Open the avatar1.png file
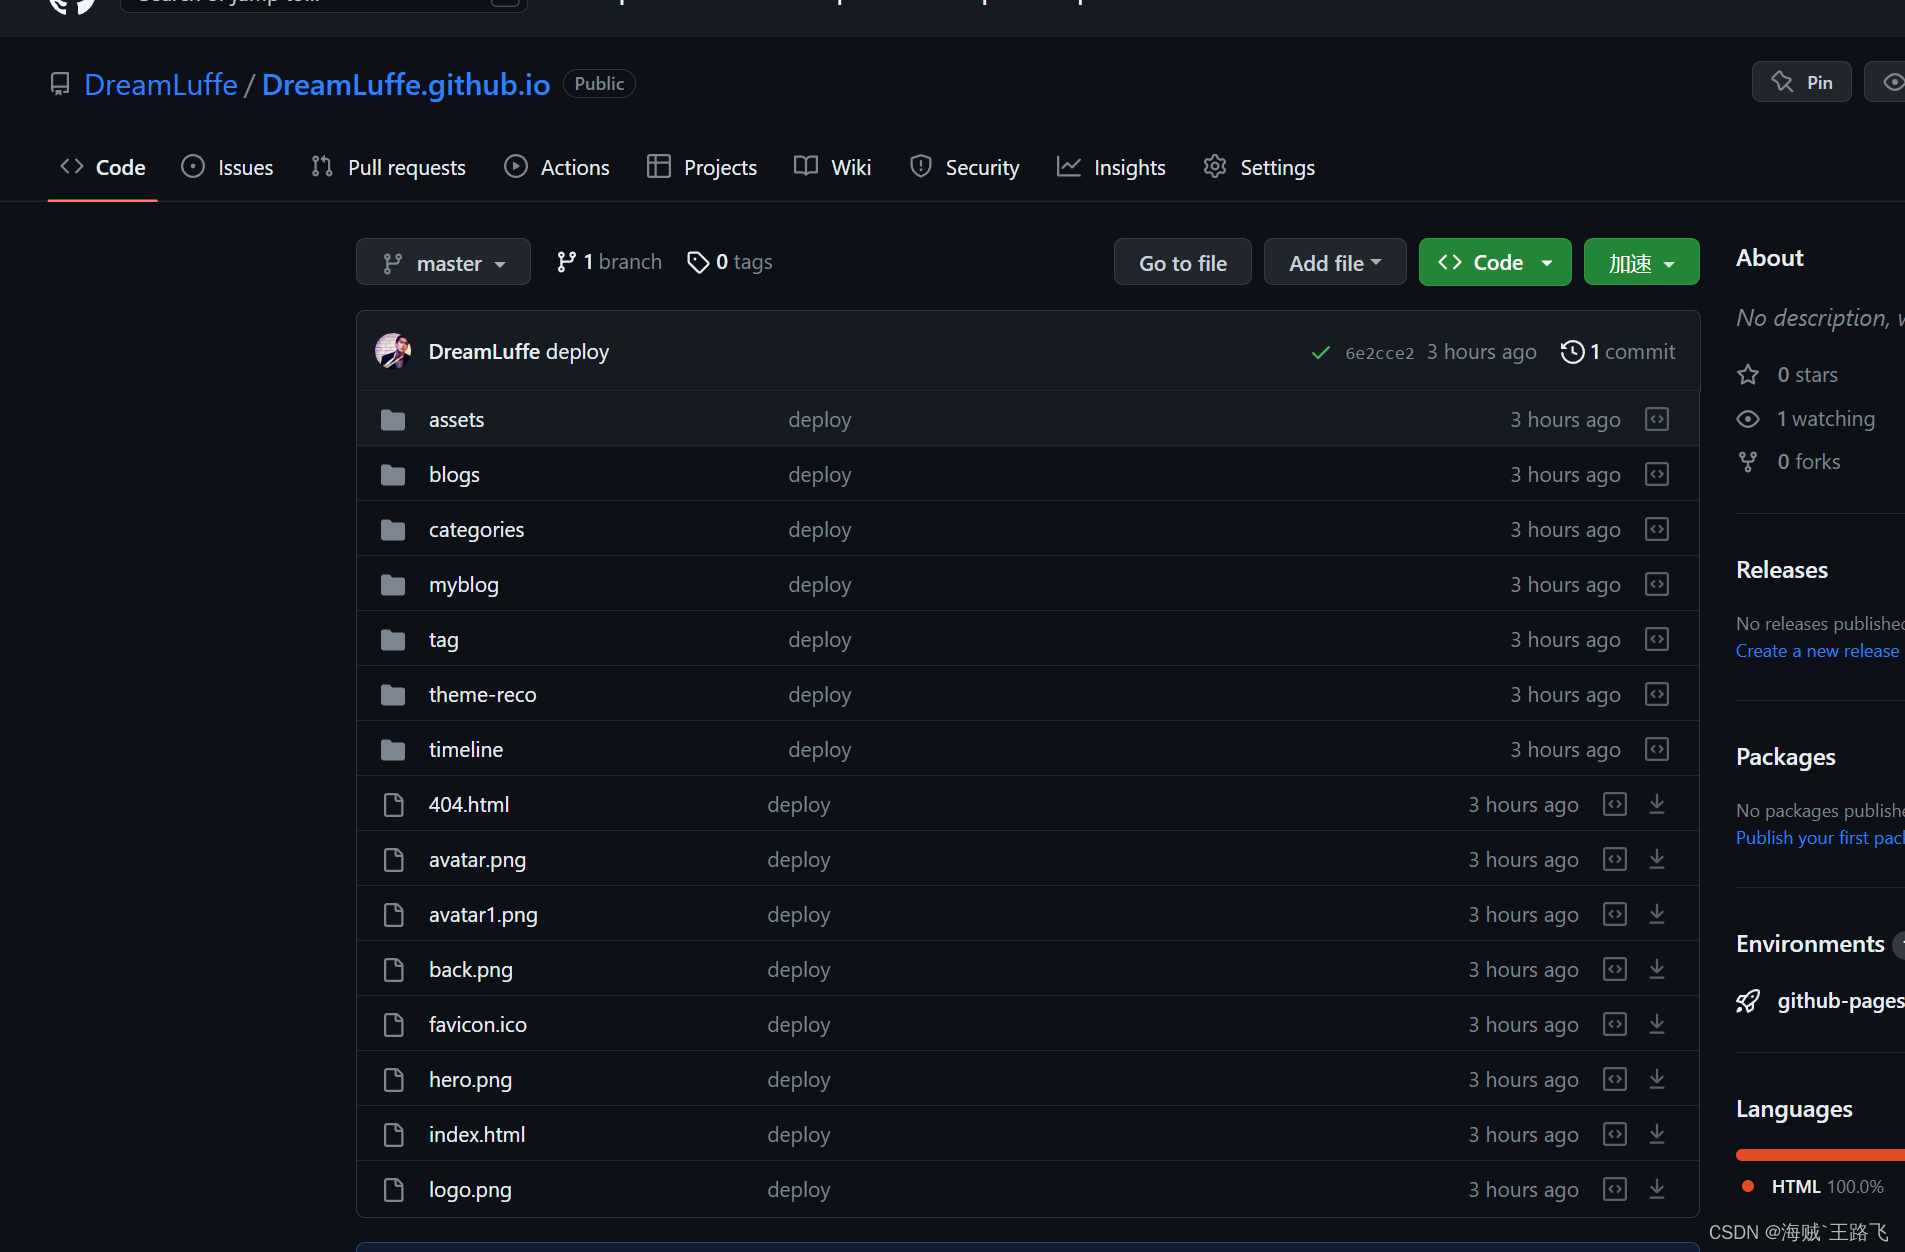This screenshot has height=1252, width=1905. click(483, 915)
